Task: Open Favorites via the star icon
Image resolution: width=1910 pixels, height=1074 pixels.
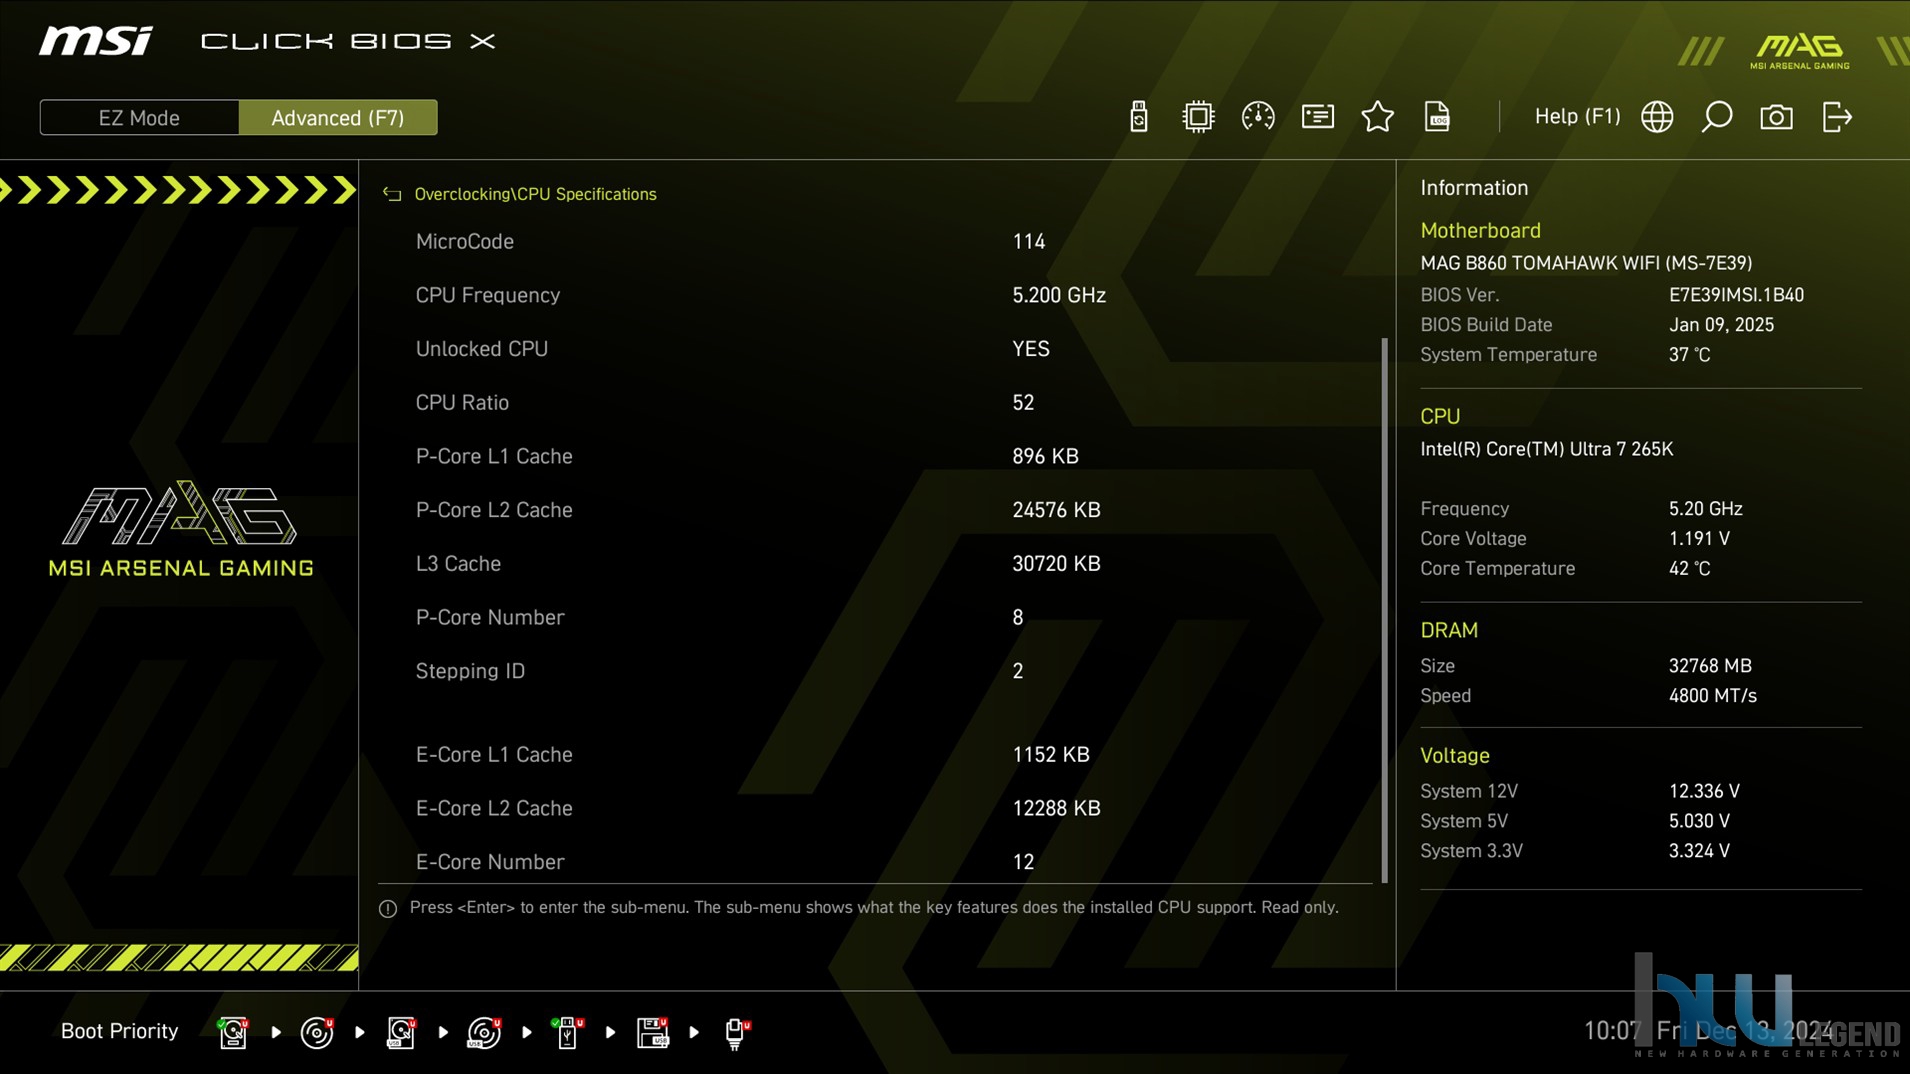Action: pos(1377,117)
